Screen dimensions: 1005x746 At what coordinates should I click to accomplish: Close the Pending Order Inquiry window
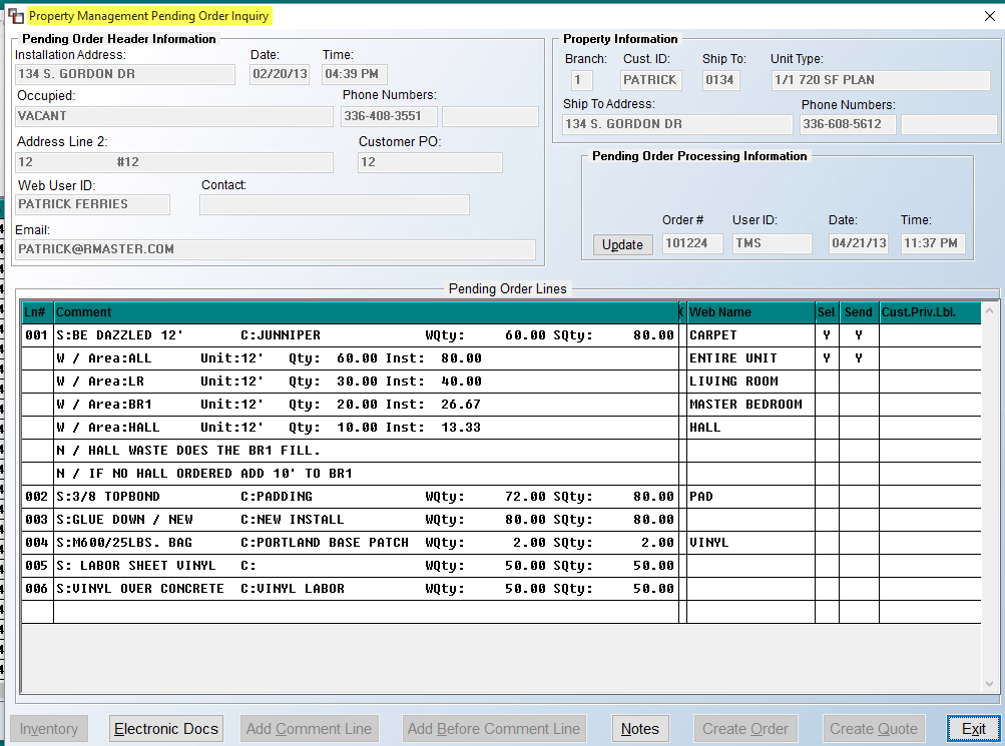click(x=989, y=16)
